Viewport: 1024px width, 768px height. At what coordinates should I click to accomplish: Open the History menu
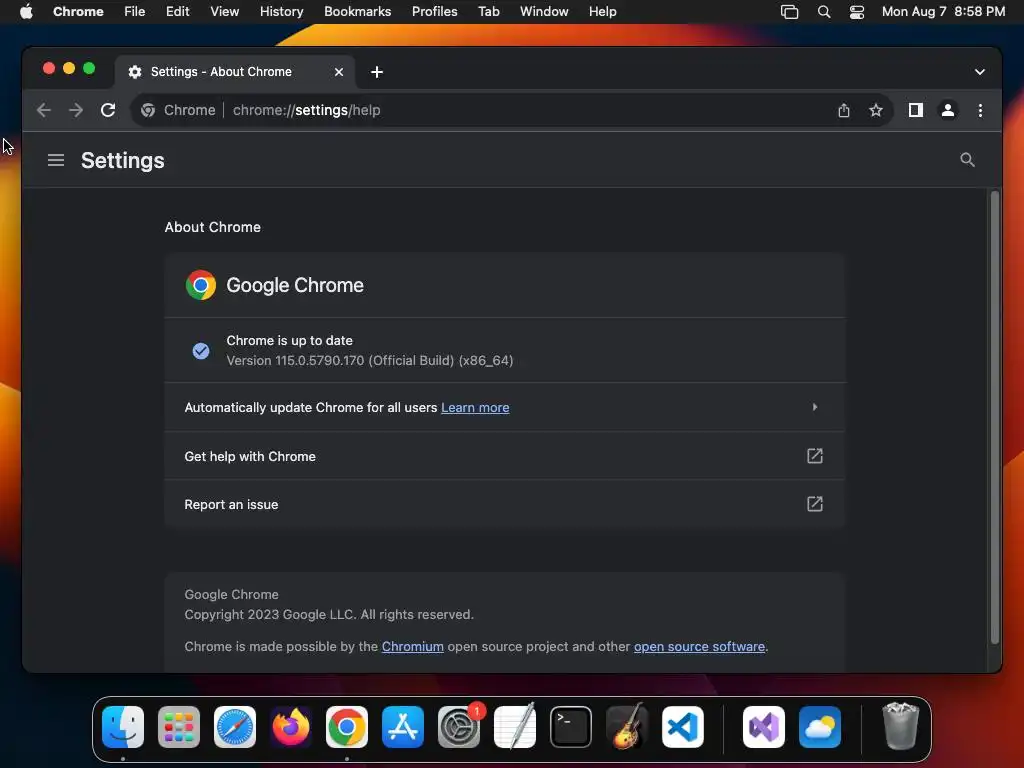[281, 12]
